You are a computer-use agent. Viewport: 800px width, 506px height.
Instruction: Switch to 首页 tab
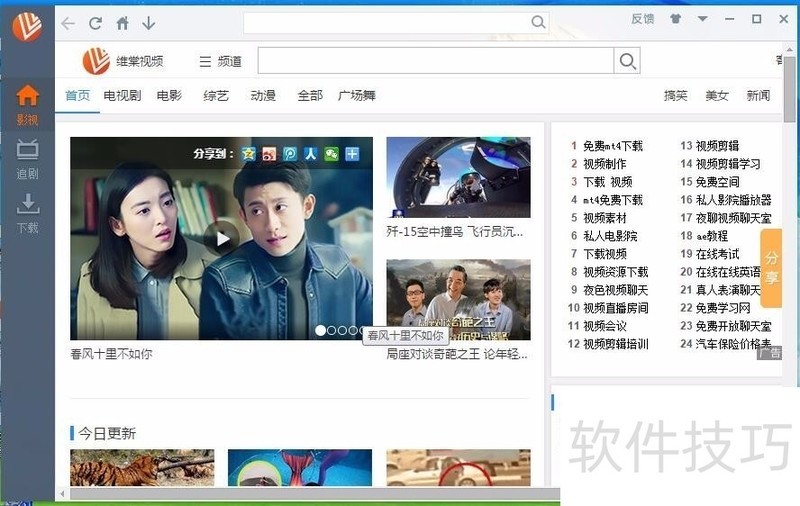[78, 95]
